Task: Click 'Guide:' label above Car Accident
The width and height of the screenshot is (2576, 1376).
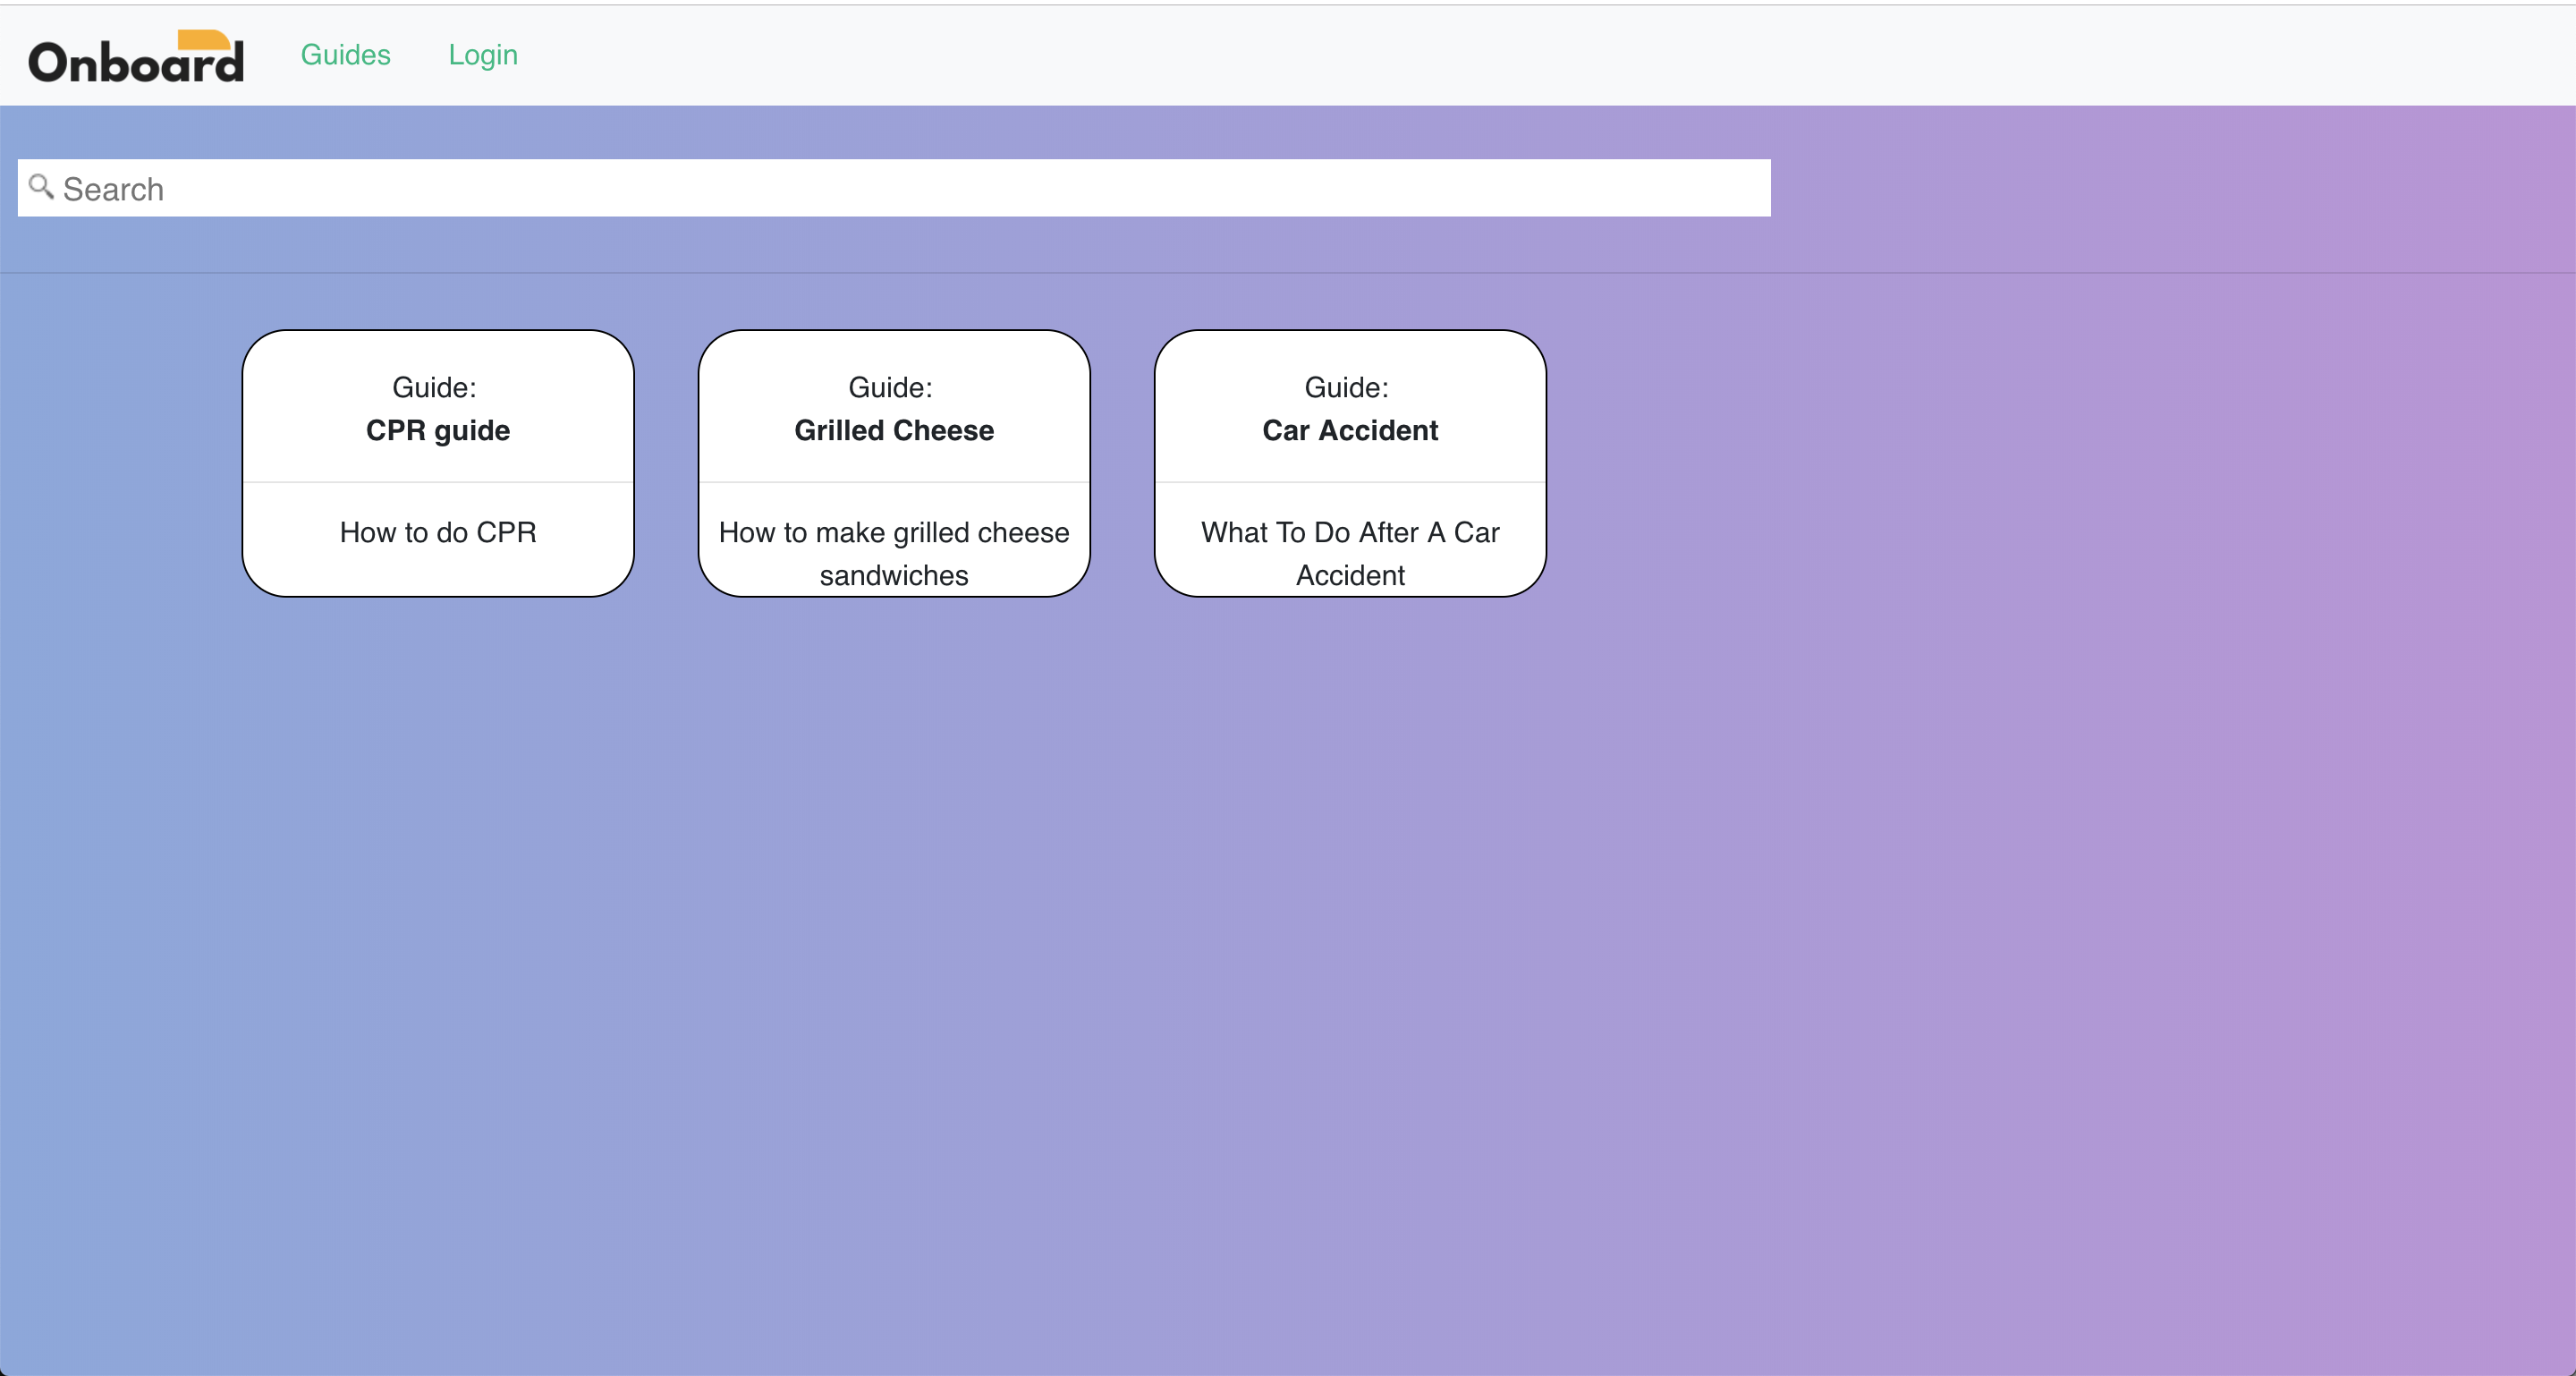Action: pos(1346,388)
